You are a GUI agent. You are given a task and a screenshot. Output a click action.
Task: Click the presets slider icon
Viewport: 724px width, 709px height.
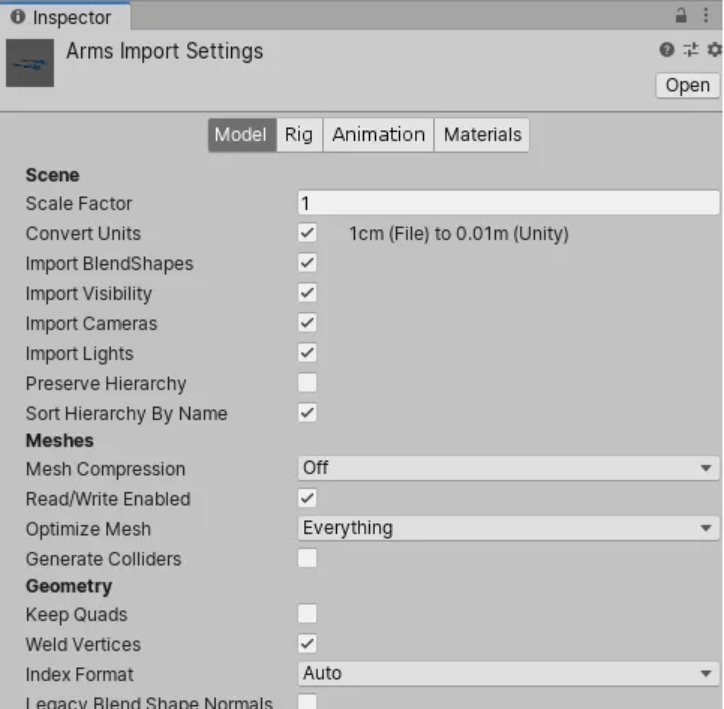pos(690,50)
